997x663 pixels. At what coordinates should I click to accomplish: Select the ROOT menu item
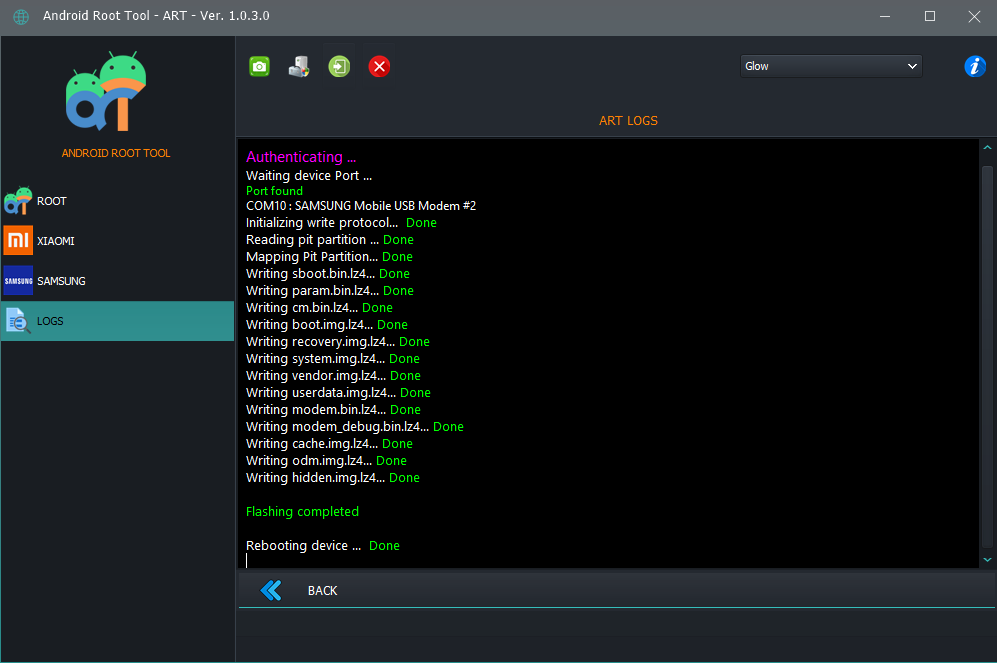pyautogui.click(x=118, y=201)
